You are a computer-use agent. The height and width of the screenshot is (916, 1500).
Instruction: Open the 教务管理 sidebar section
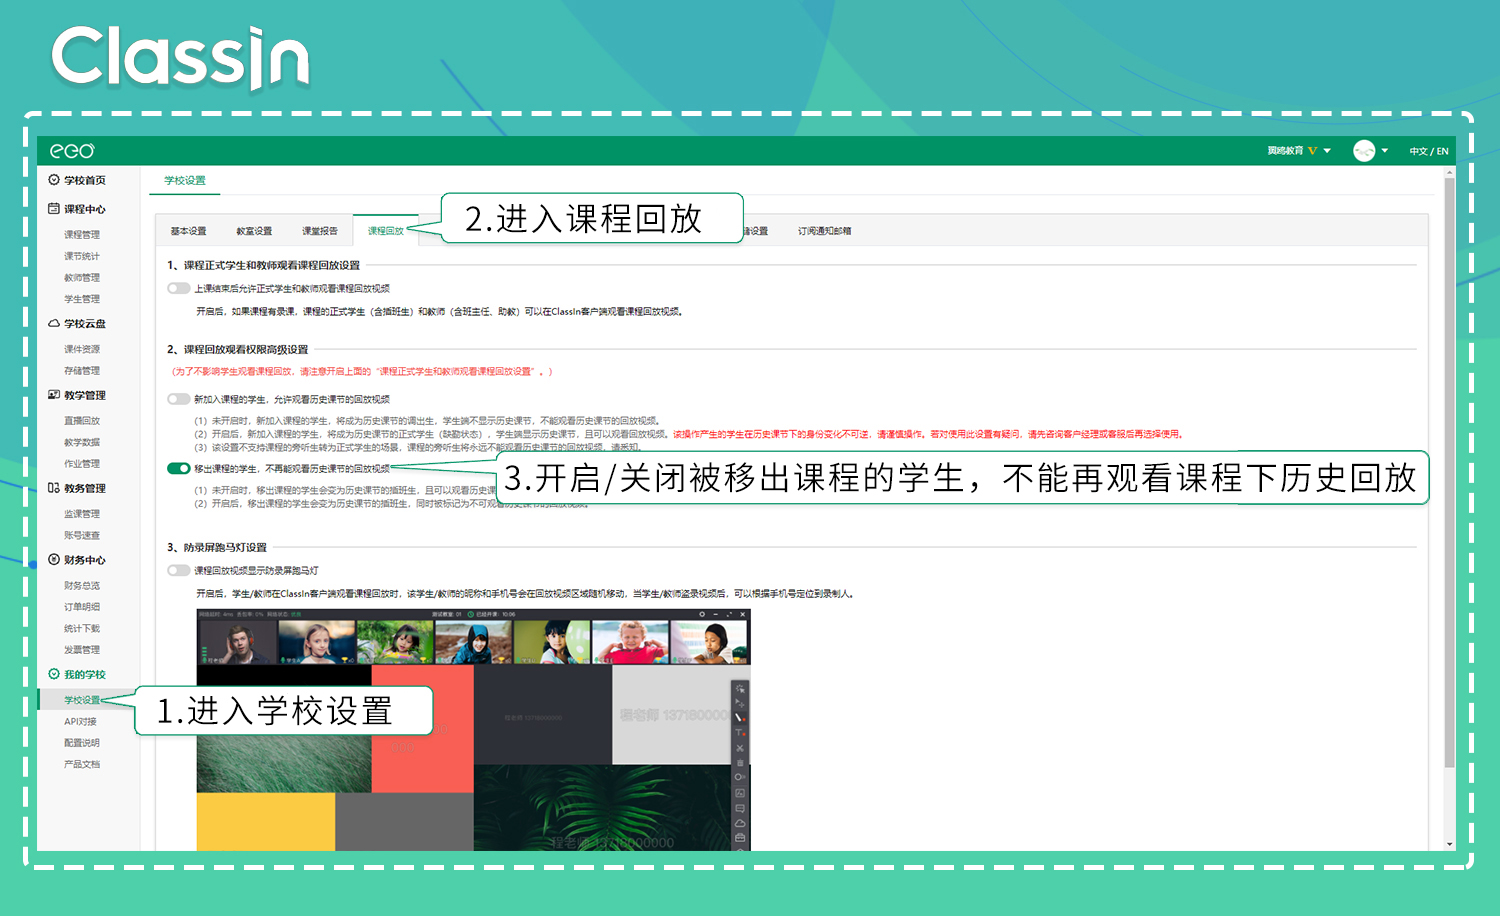pyautogui.click(x=77, y=488)
